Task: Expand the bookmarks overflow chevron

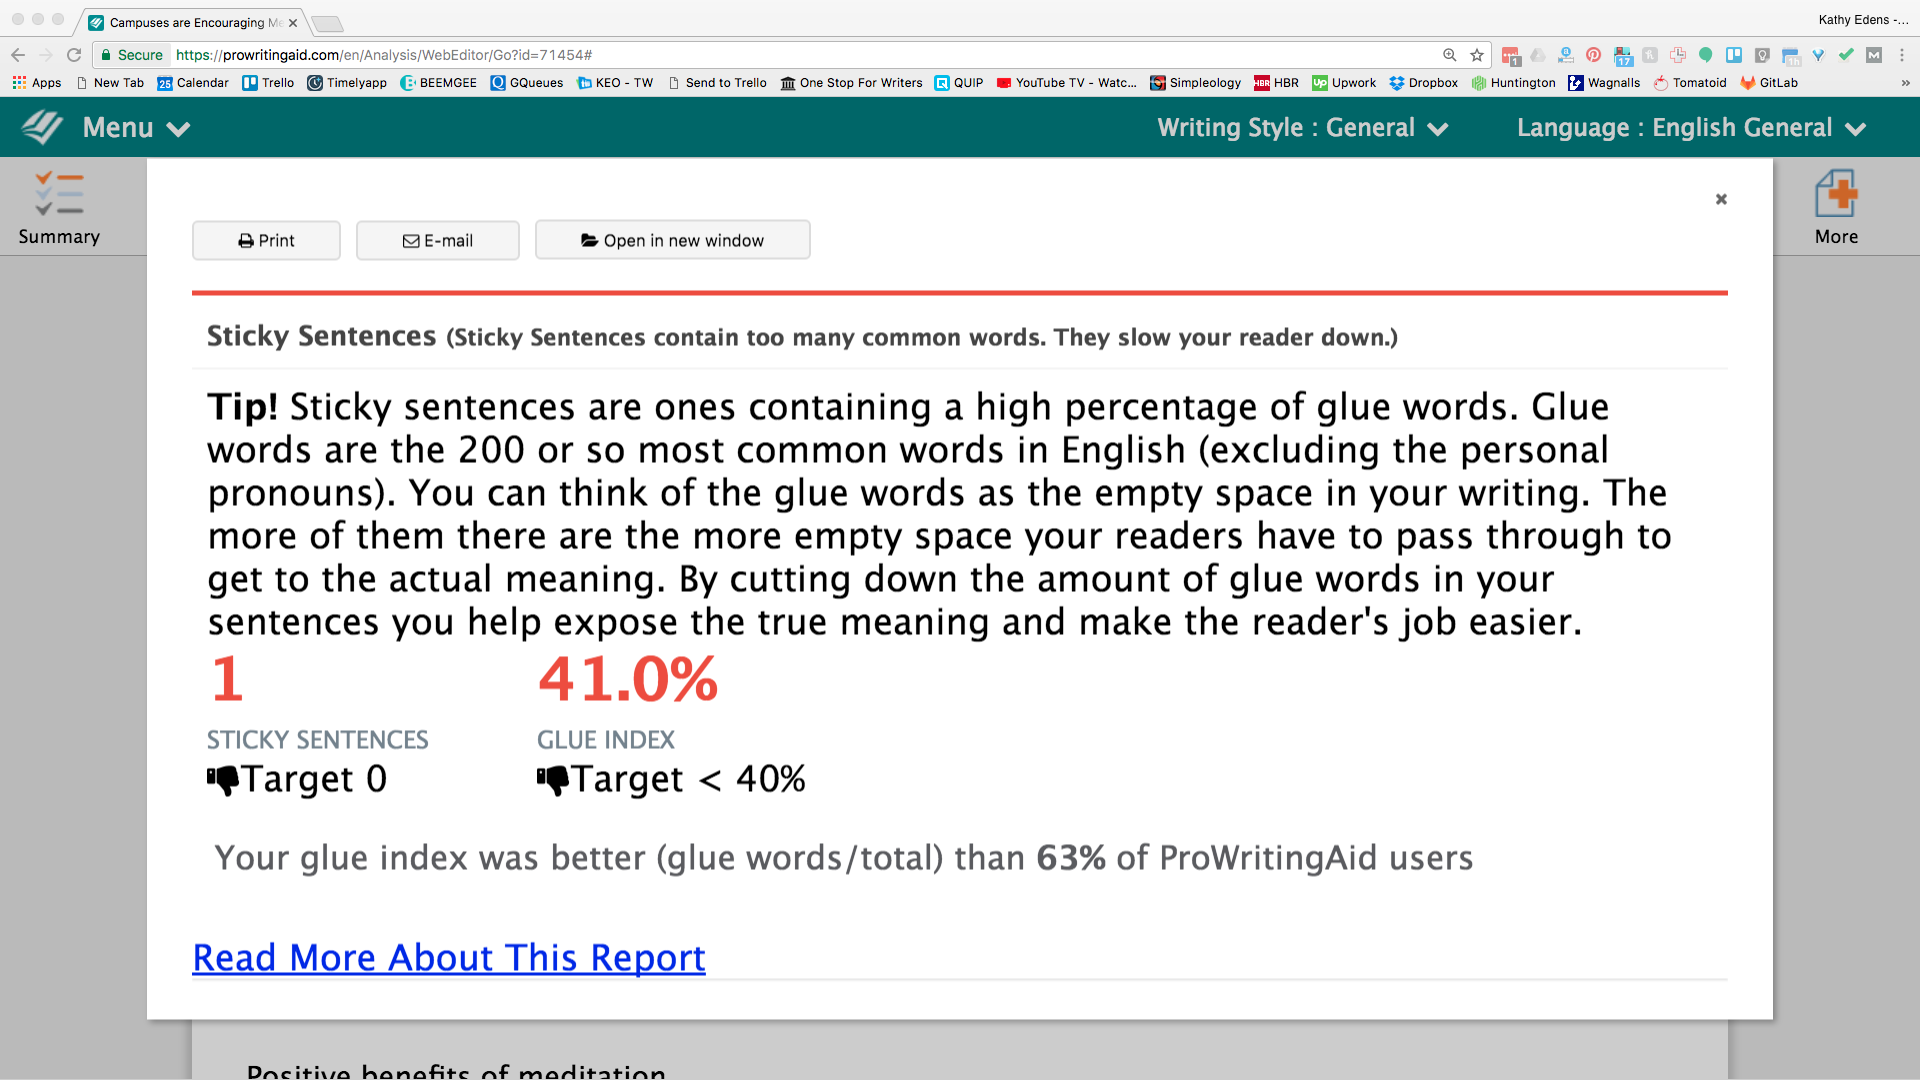Action: click(1905, 83)
